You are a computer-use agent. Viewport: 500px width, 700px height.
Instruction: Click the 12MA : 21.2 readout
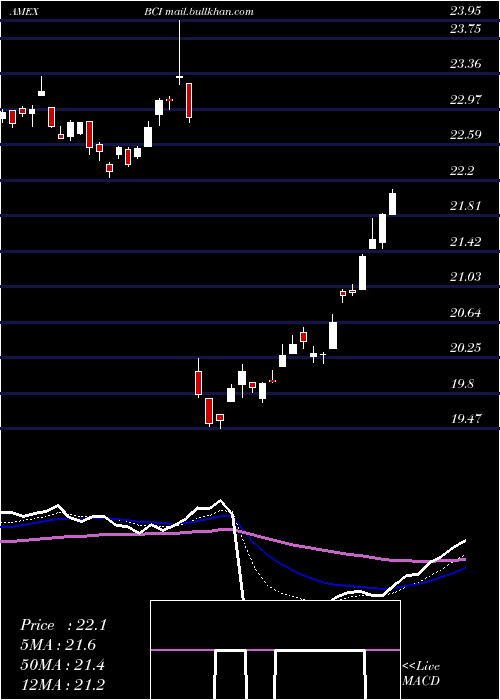pos(63,684)
